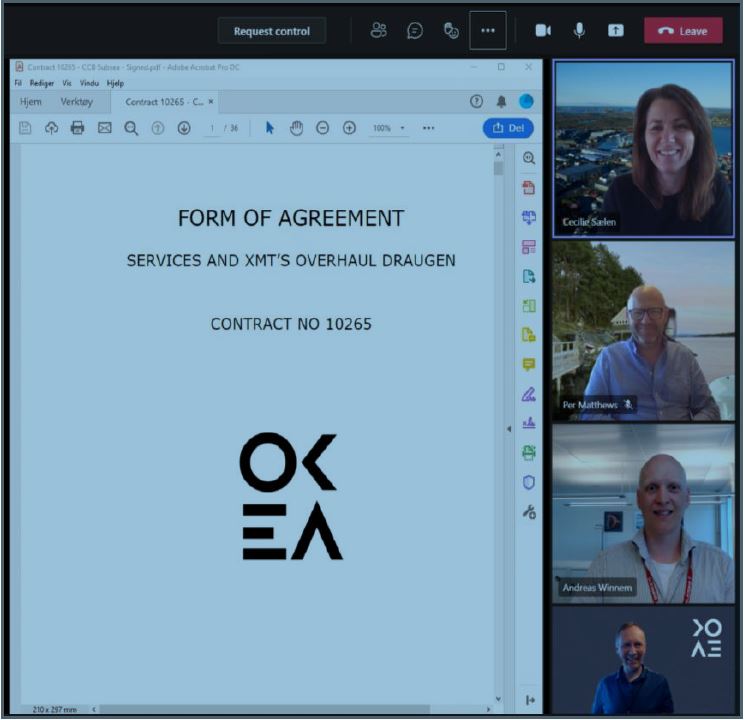Click the vertical scrollbar down arrow

pos(498,698)
